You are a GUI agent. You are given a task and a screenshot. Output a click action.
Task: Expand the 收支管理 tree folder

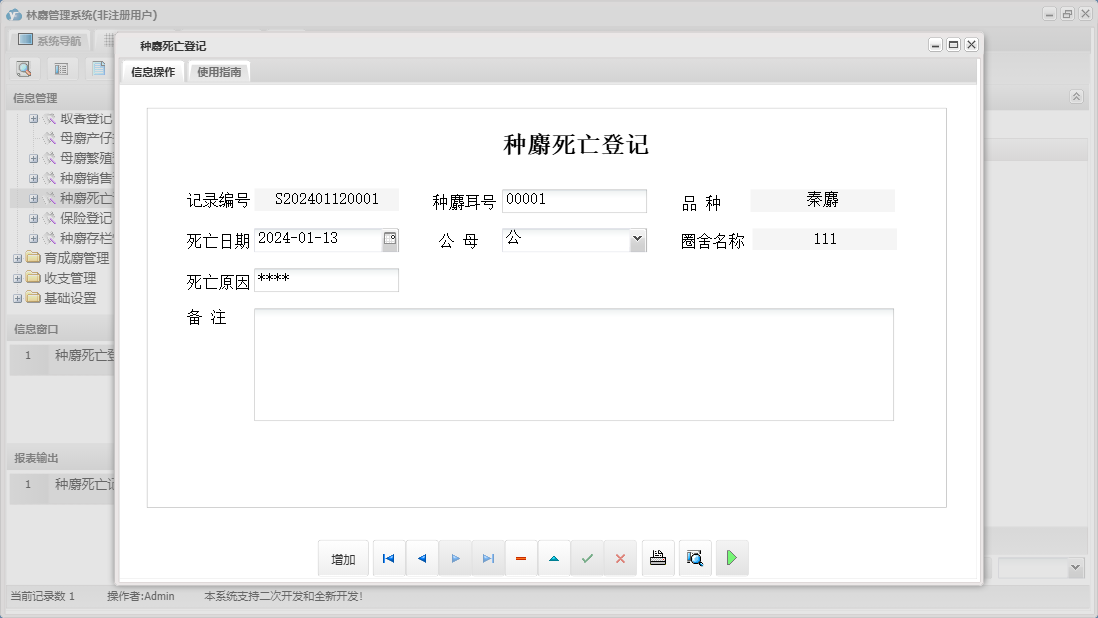tap(18, 278)
